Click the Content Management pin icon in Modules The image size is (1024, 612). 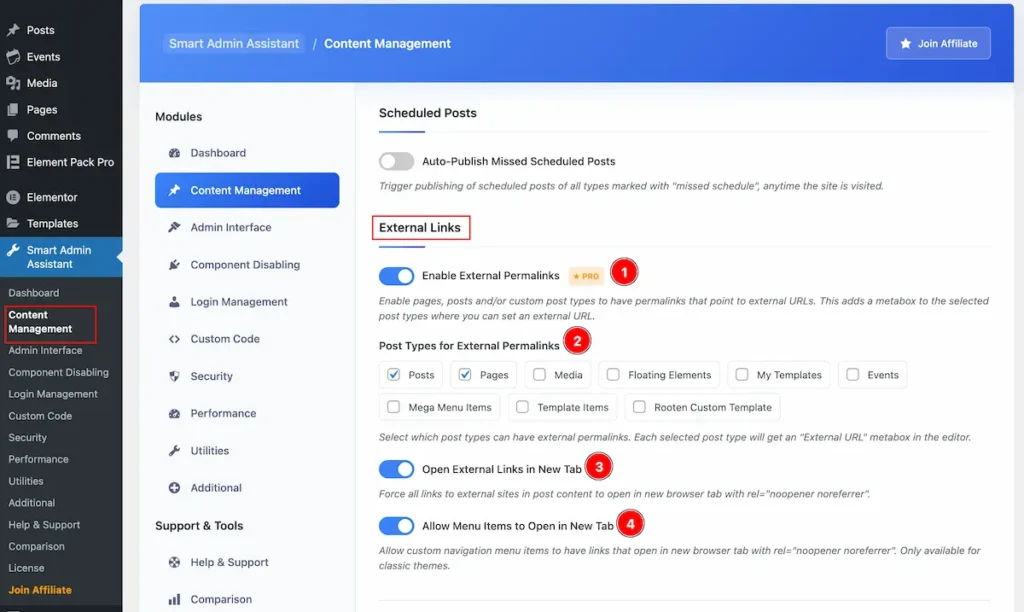pyautogui.click(x=174, y=190)
